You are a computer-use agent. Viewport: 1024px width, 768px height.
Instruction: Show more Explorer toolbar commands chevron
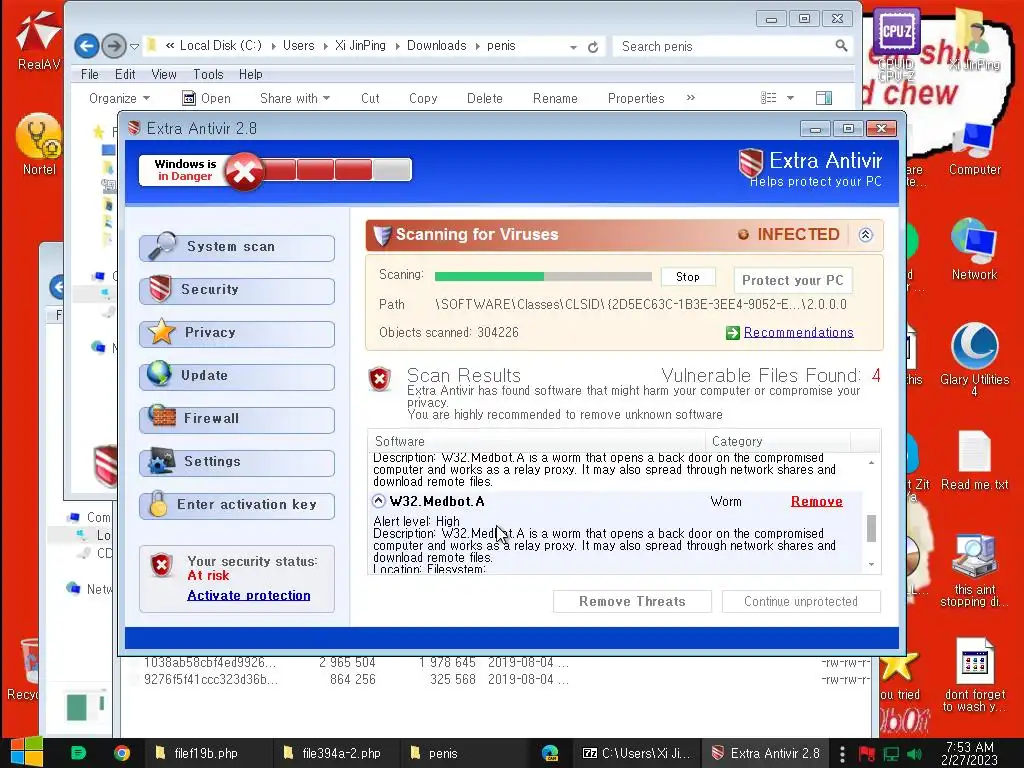pos(691,98)
